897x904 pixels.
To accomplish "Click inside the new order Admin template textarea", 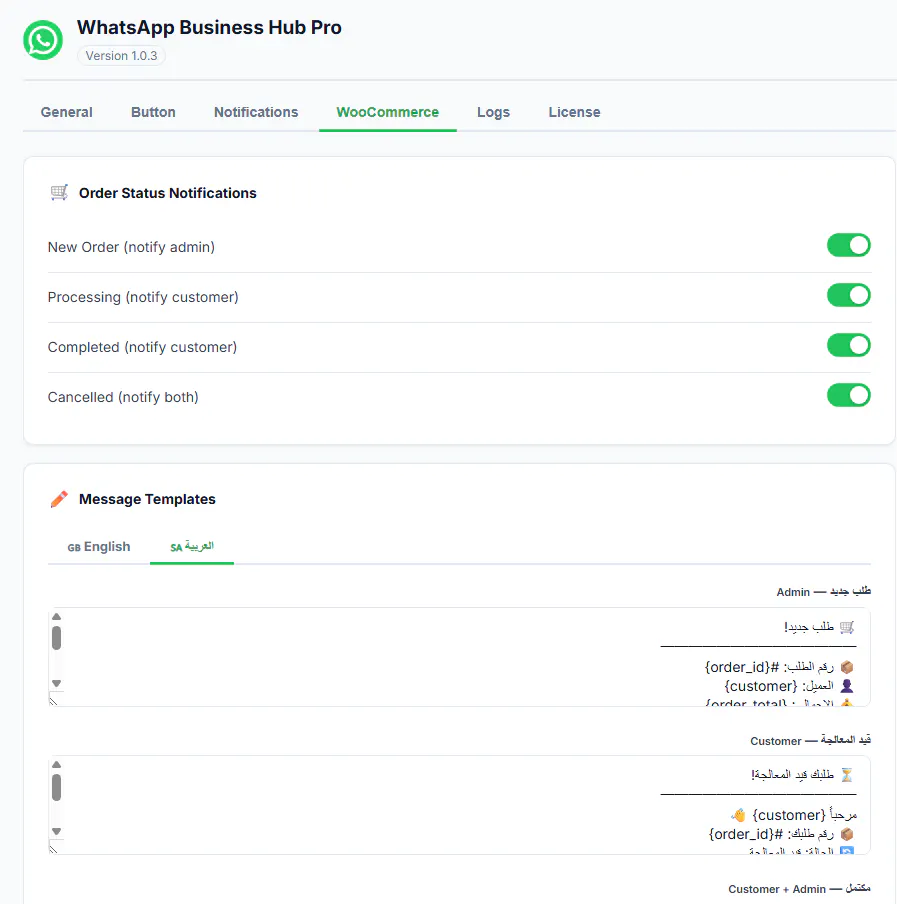I will tap(459, 657).
